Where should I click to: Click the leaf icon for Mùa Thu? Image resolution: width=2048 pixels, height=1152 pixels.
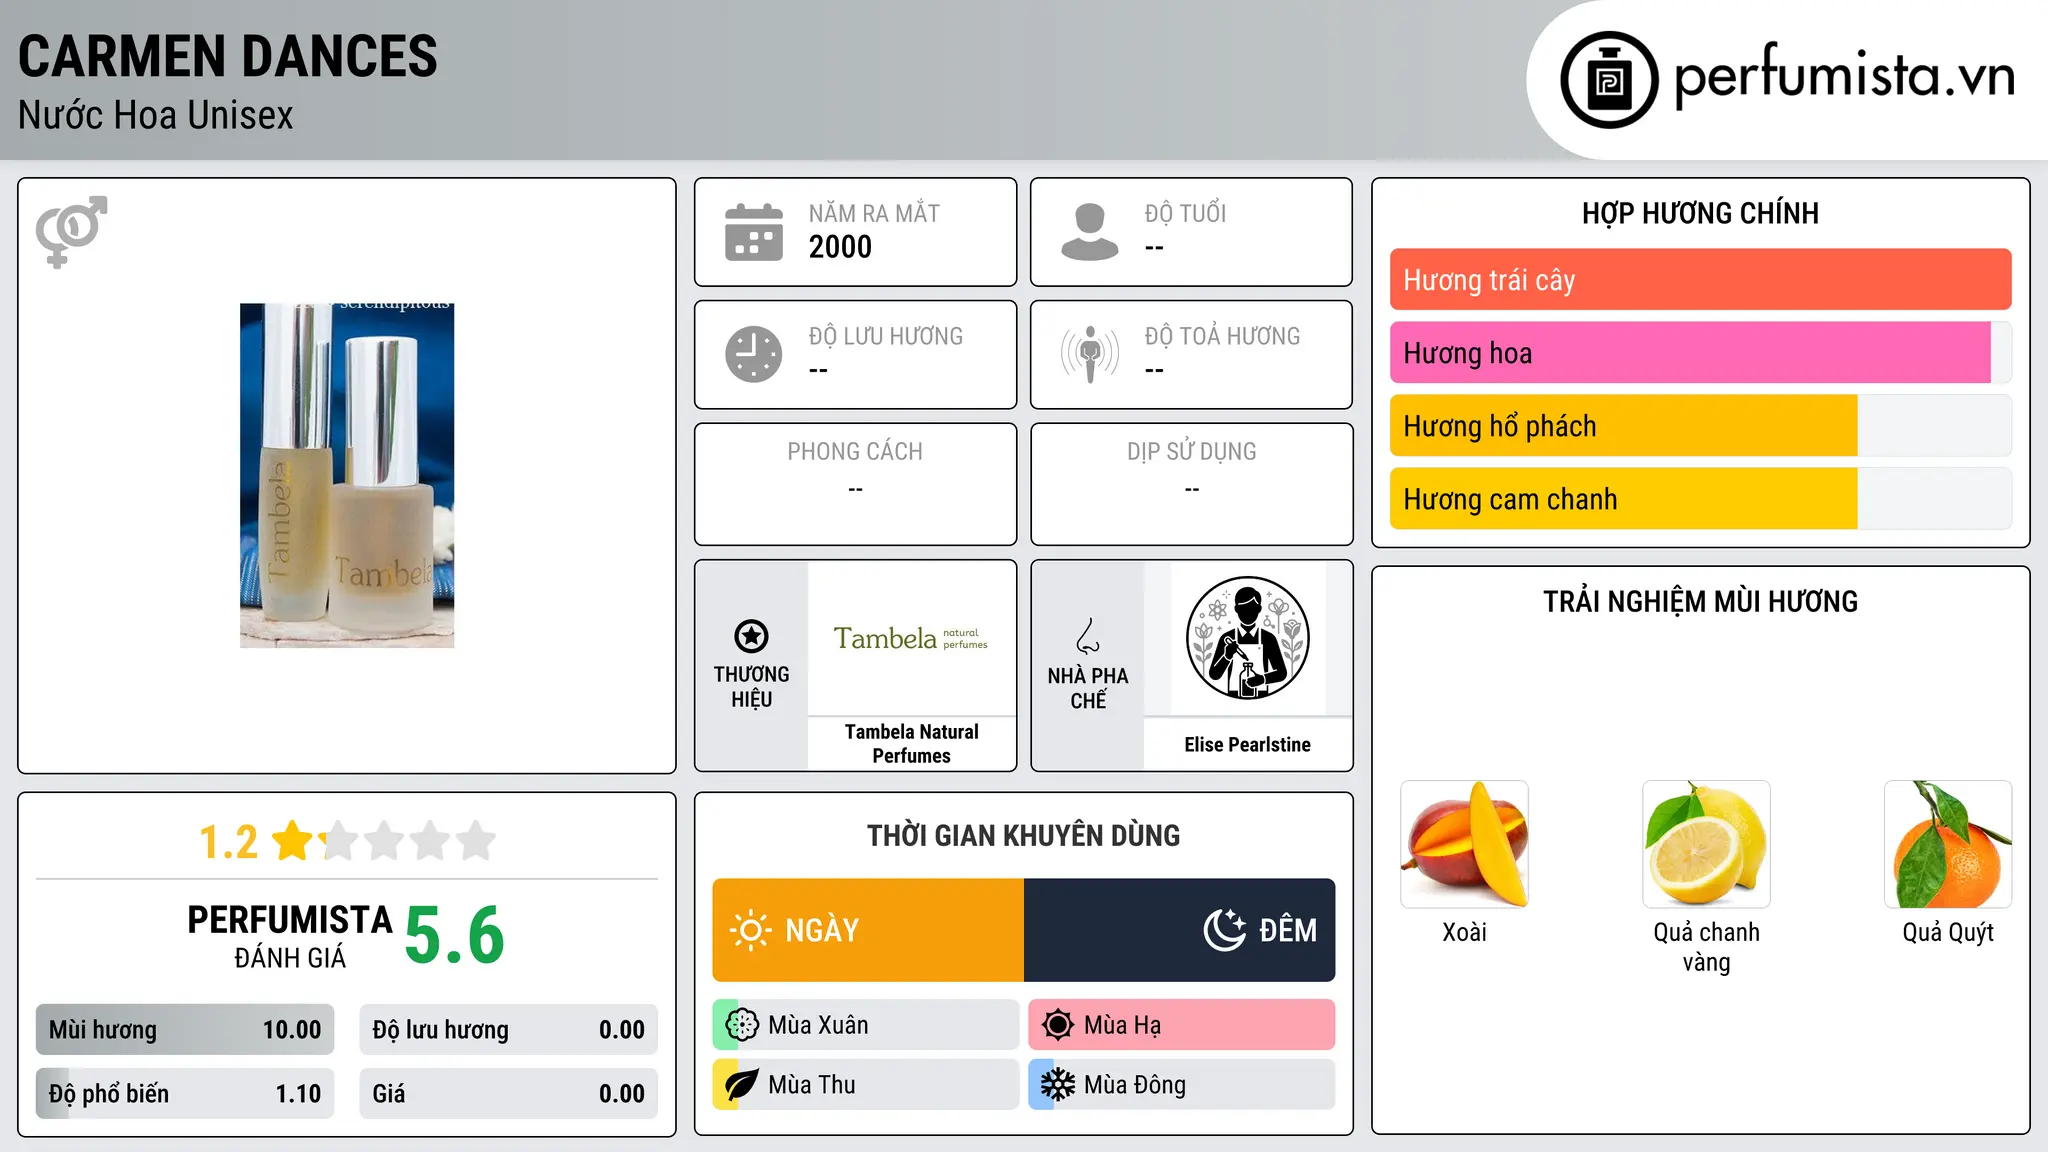point(742,1085)
